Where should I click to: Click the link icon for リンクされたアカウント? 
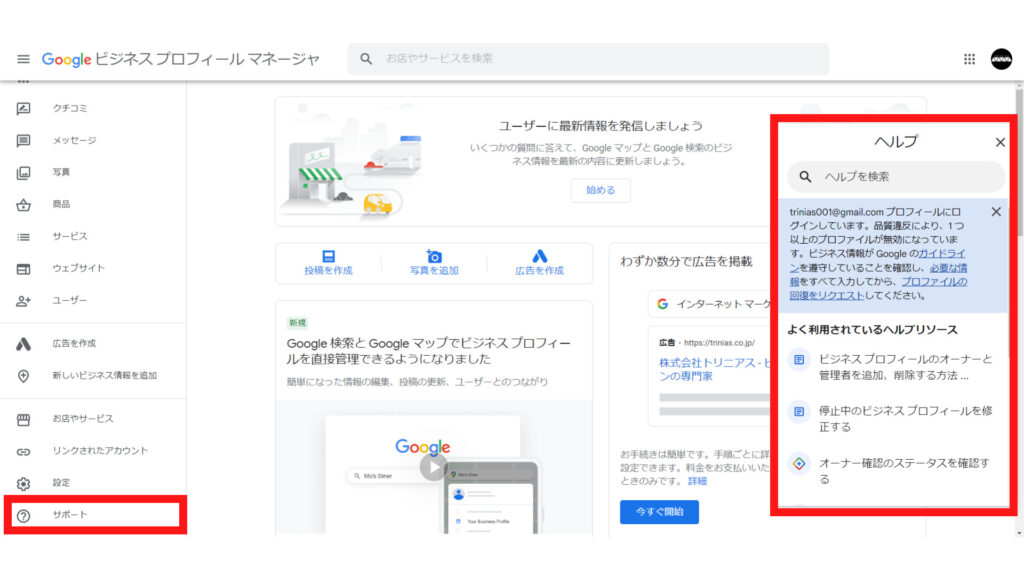pyautogui.click(x=24, y=451)
